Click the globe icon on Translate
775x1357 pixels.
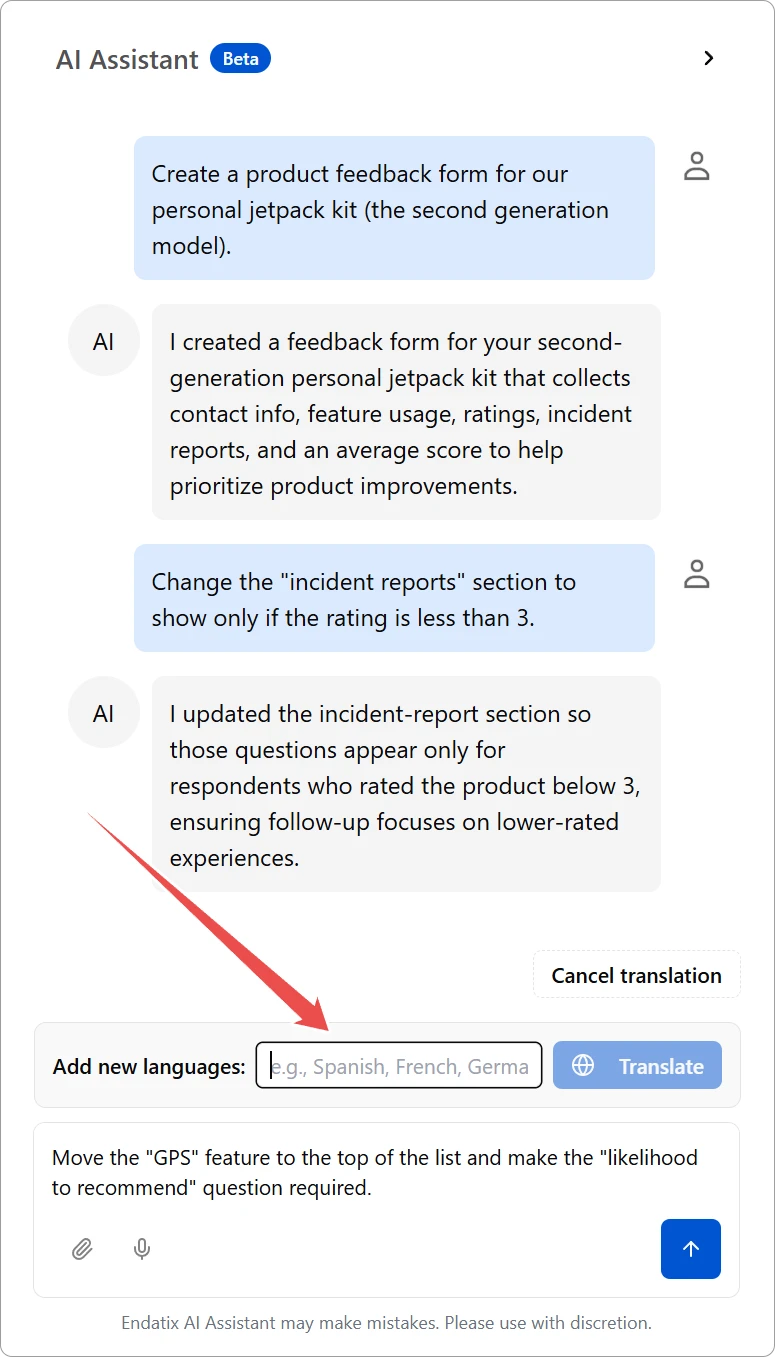583,1066
